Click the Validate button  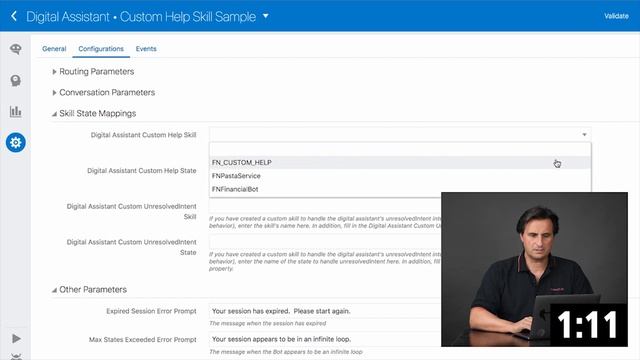coord(616,16)
